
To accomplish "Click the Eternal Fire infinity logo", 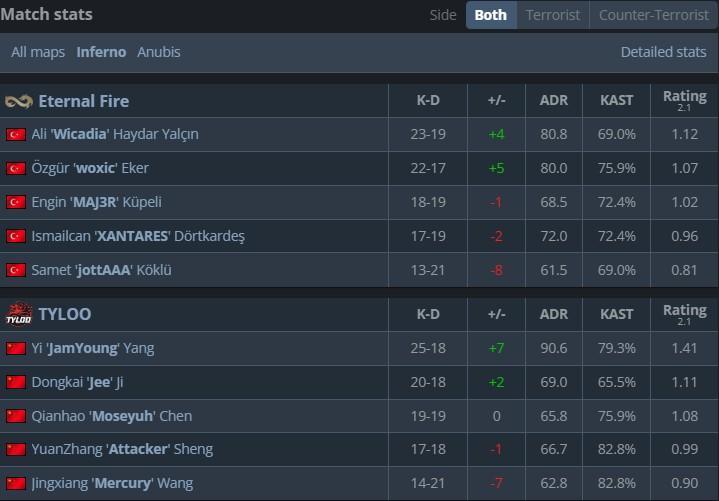I will (18, 101).
